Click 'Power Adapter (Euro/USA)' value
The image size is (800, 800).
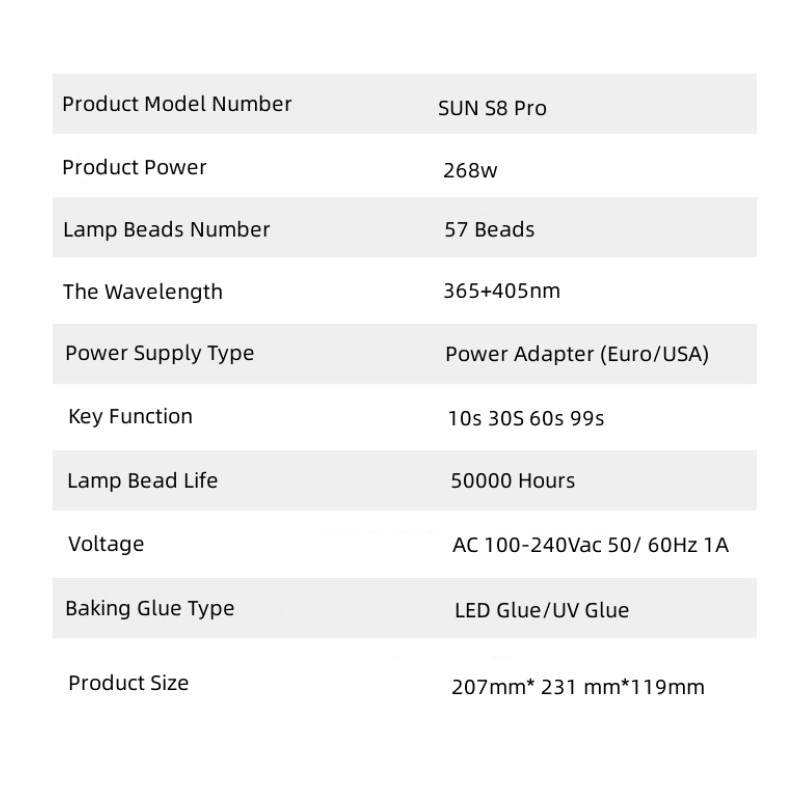[x=577, y=354]
